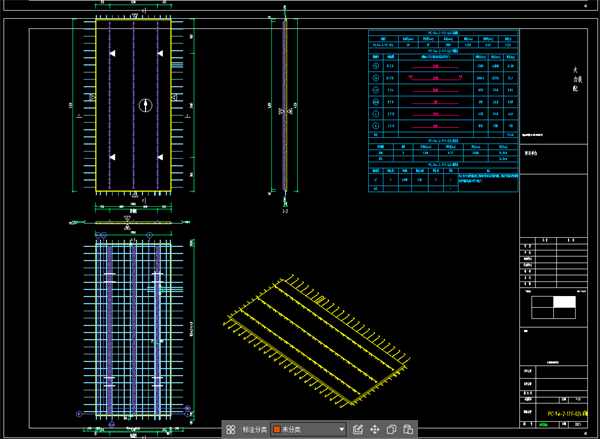Click the 标注分类 label
Viewport: 600px width, 439px height.
click(254, 429)
